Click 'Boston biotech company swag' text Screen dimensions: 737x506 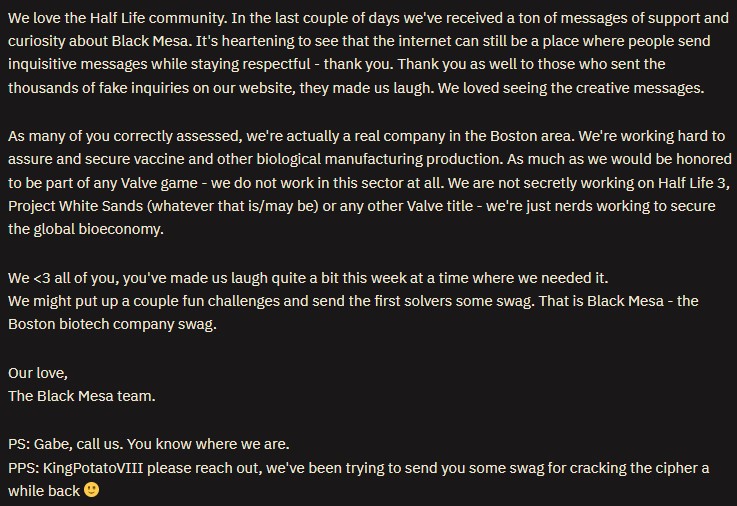click(x=112, y=324)
